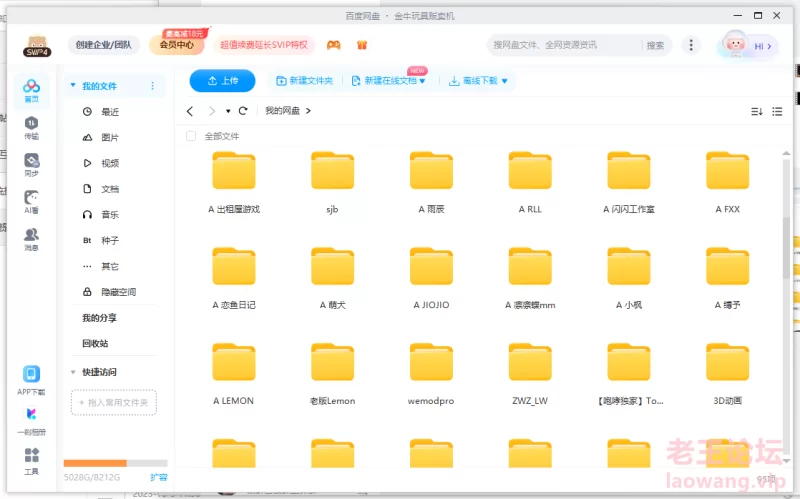This screenshot has height=499, width=800.
Task: Click the SVIP bear avatar logo
Action: (x=37, y=46)
